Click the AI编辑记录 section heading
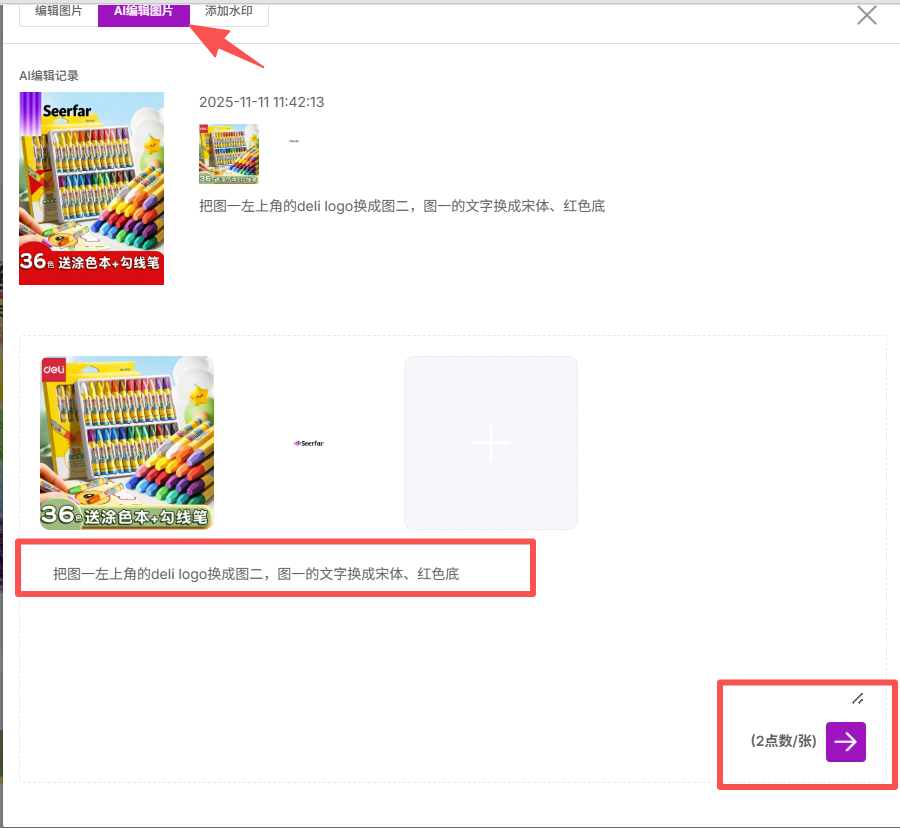This screenshot has height=828, width=900. (48, 76)
